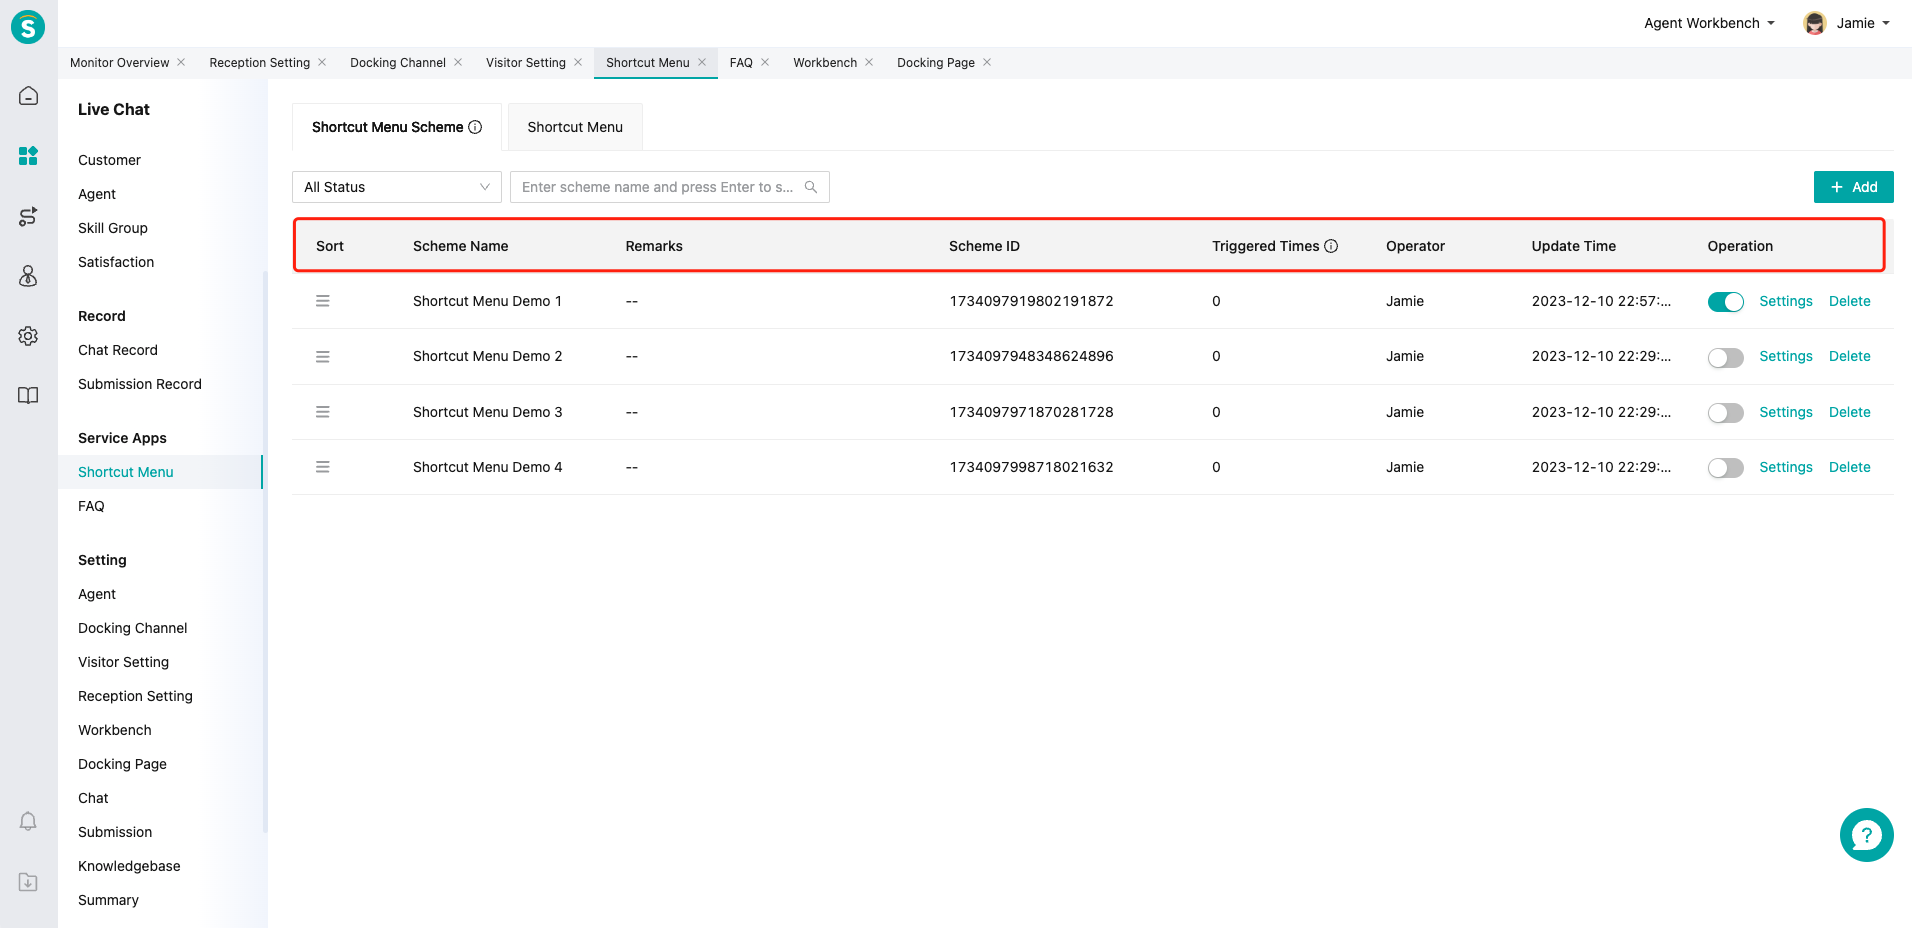Screen dimensions: 1912x928
Task: Click the sort handle for Shortcut Menu Demo 1
Action: tap(323, 301)
